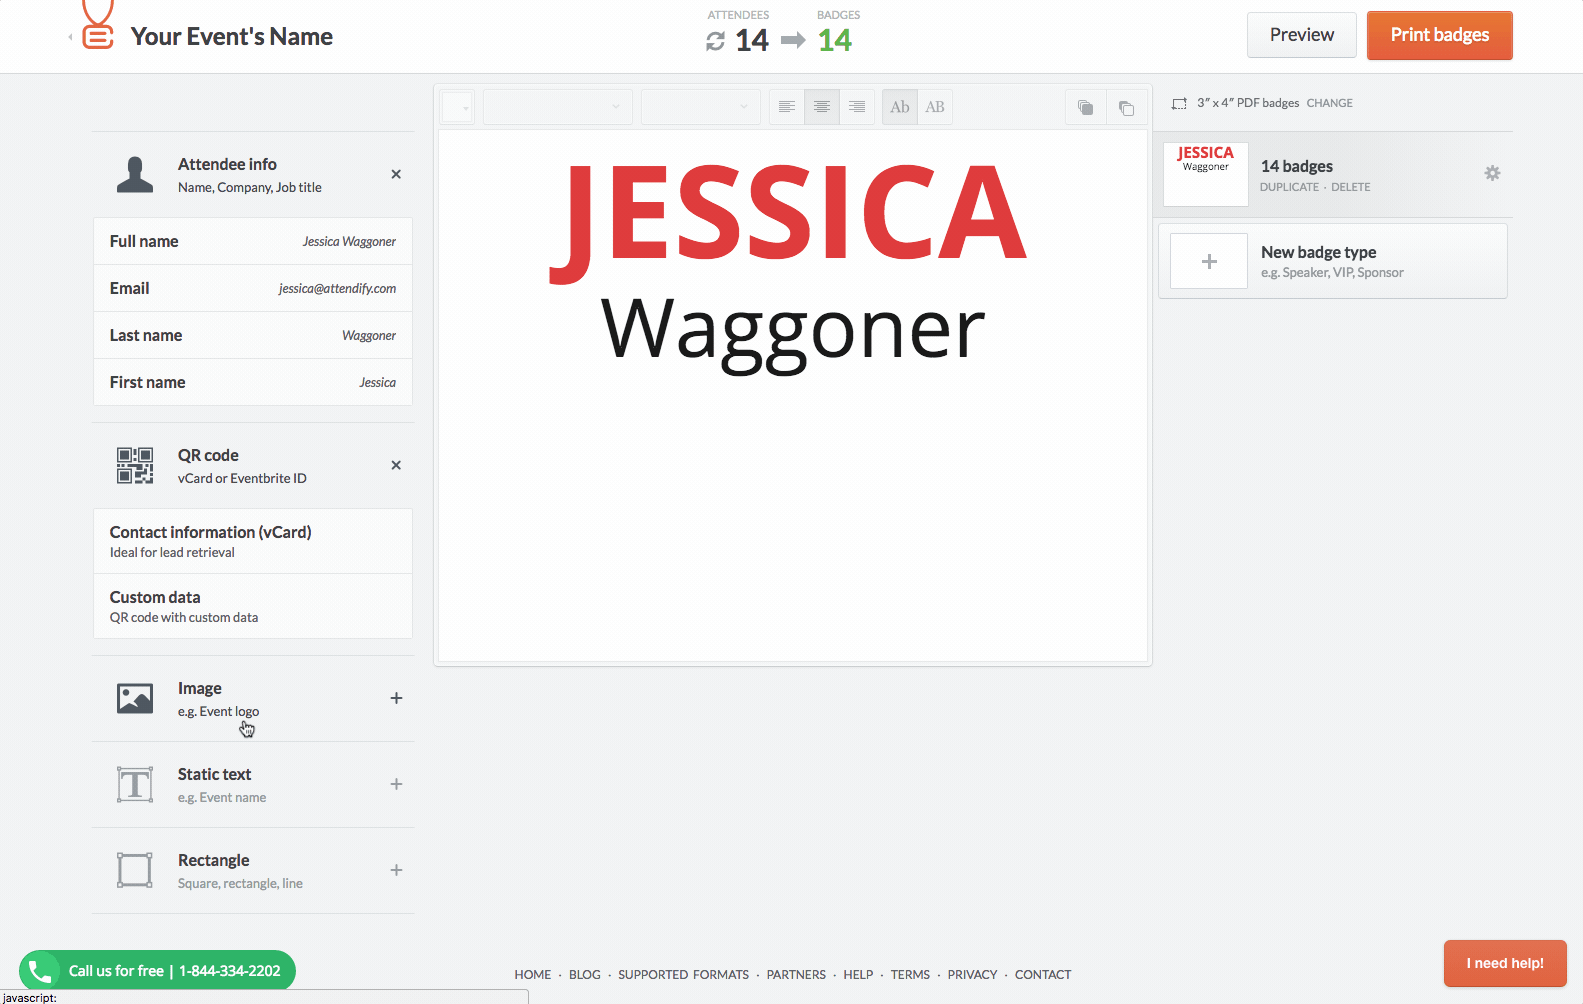Open the SUPPORTED FORMATS footer link
The width and height of the screenshot is (1583, 1004).
click(x=684, y=975)
